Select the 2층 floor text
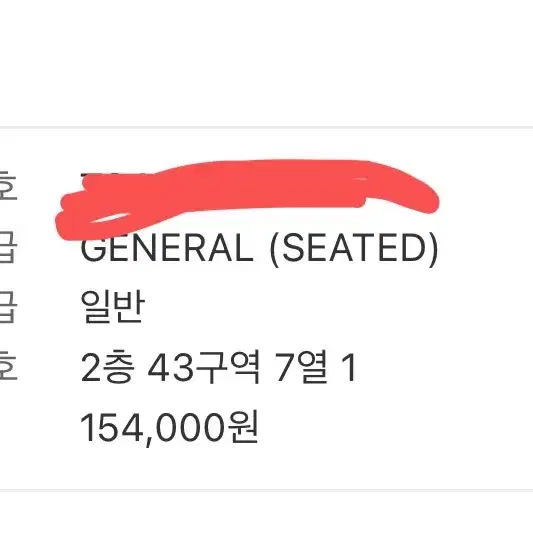 point(106,367)
